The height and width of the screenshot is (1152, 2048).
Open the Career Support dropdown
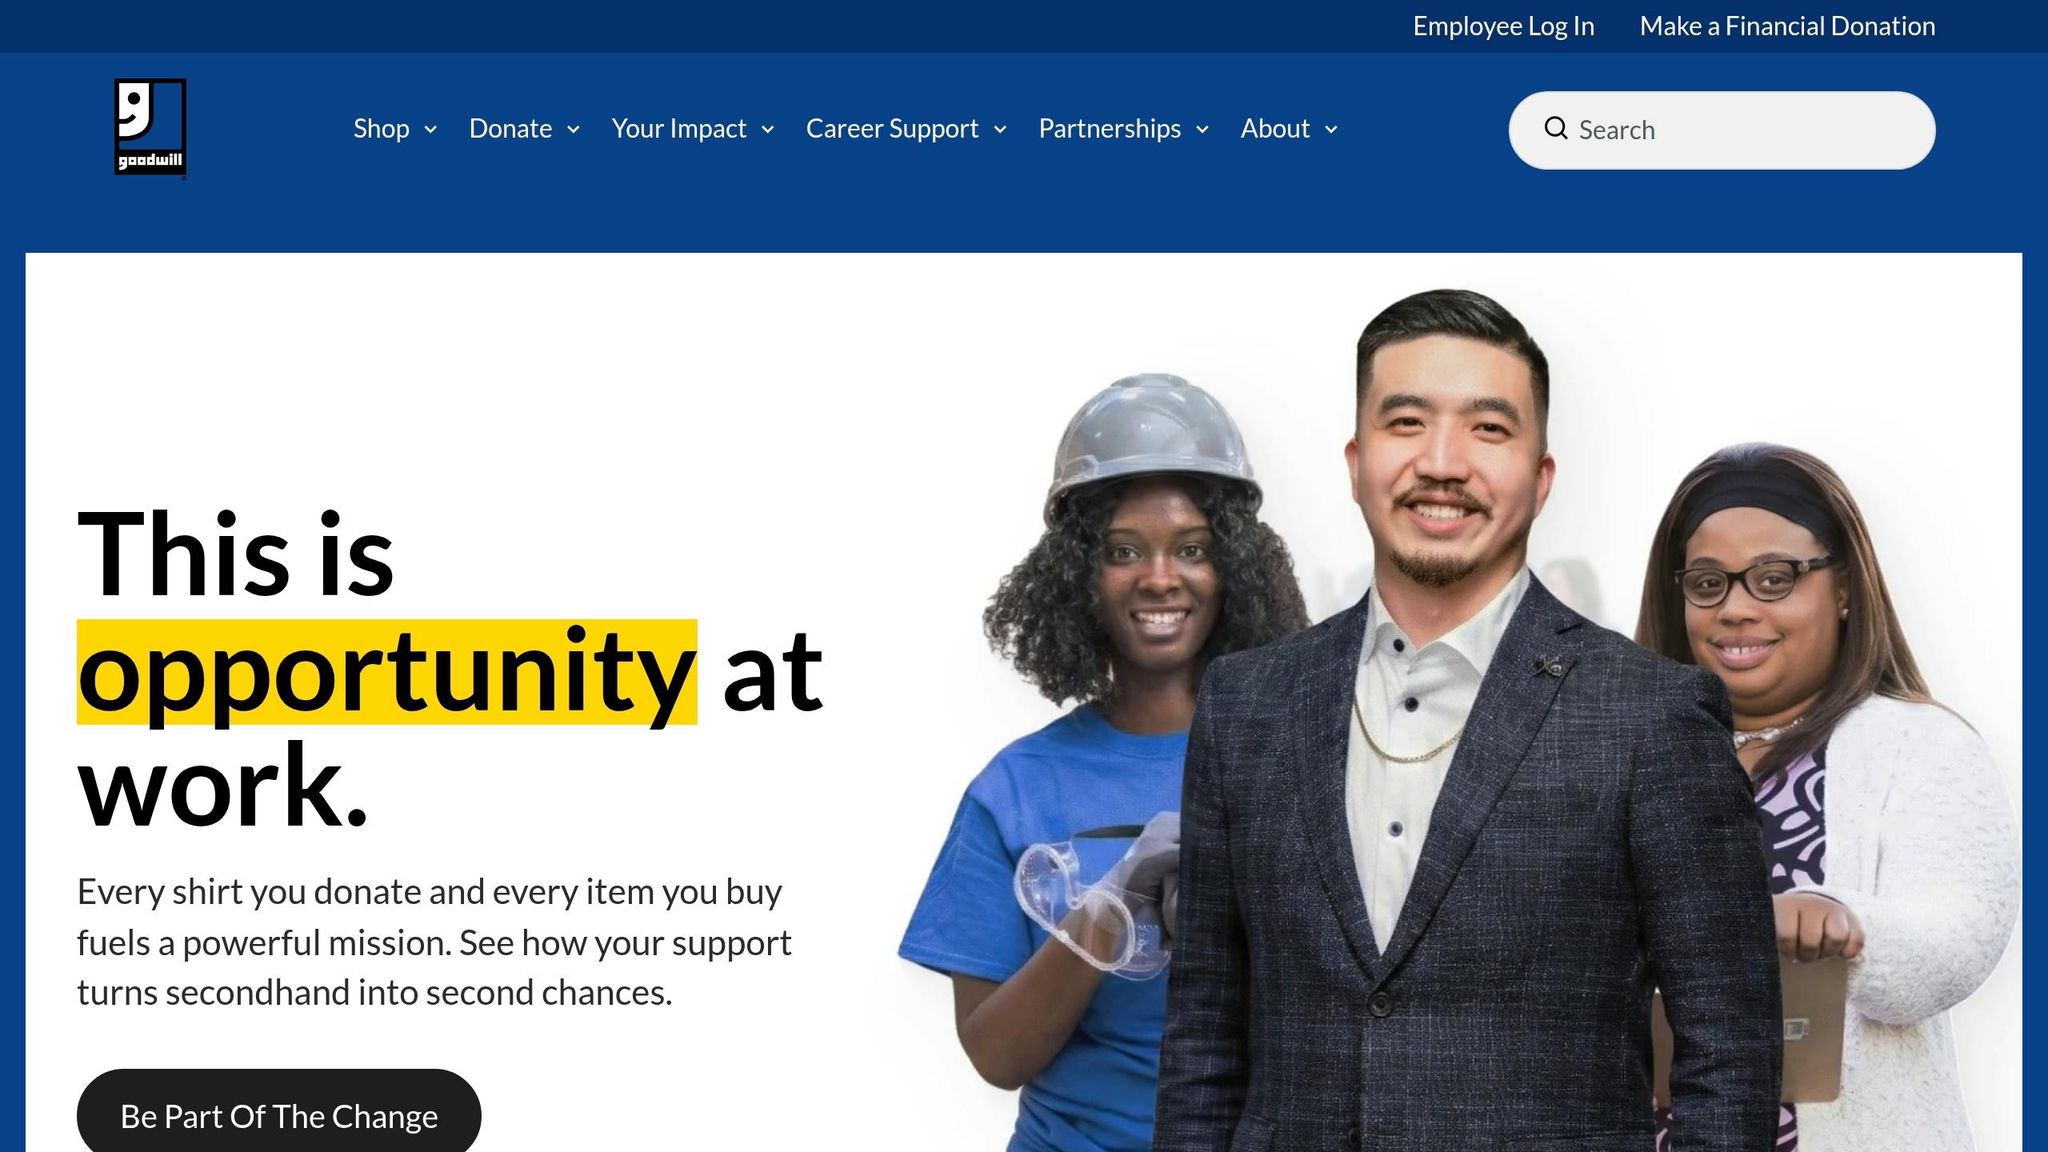[x=907, y=129]
